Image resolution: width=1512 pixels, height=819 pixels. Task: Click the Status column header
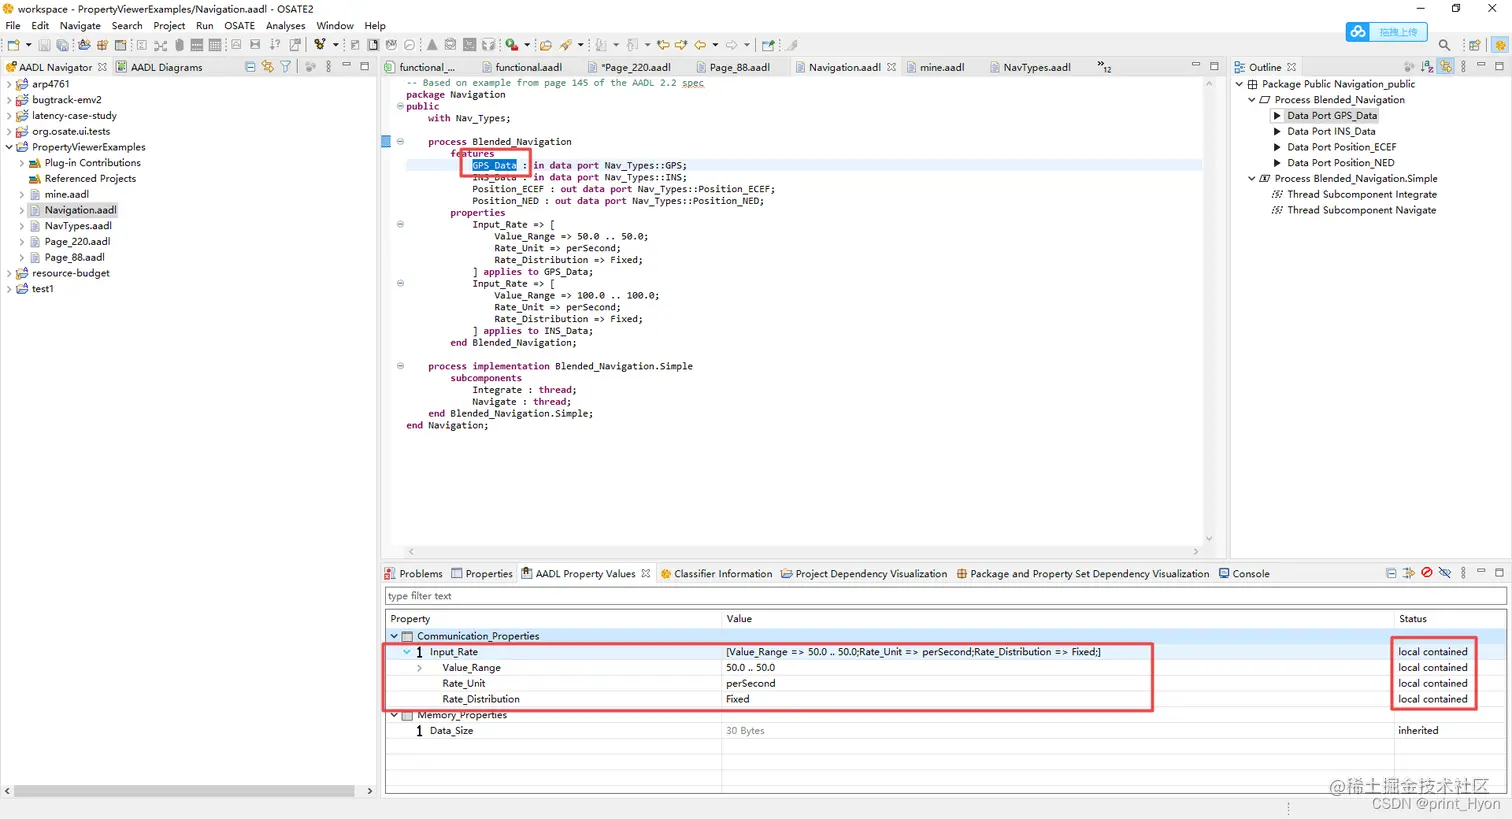pos(1450,619)
